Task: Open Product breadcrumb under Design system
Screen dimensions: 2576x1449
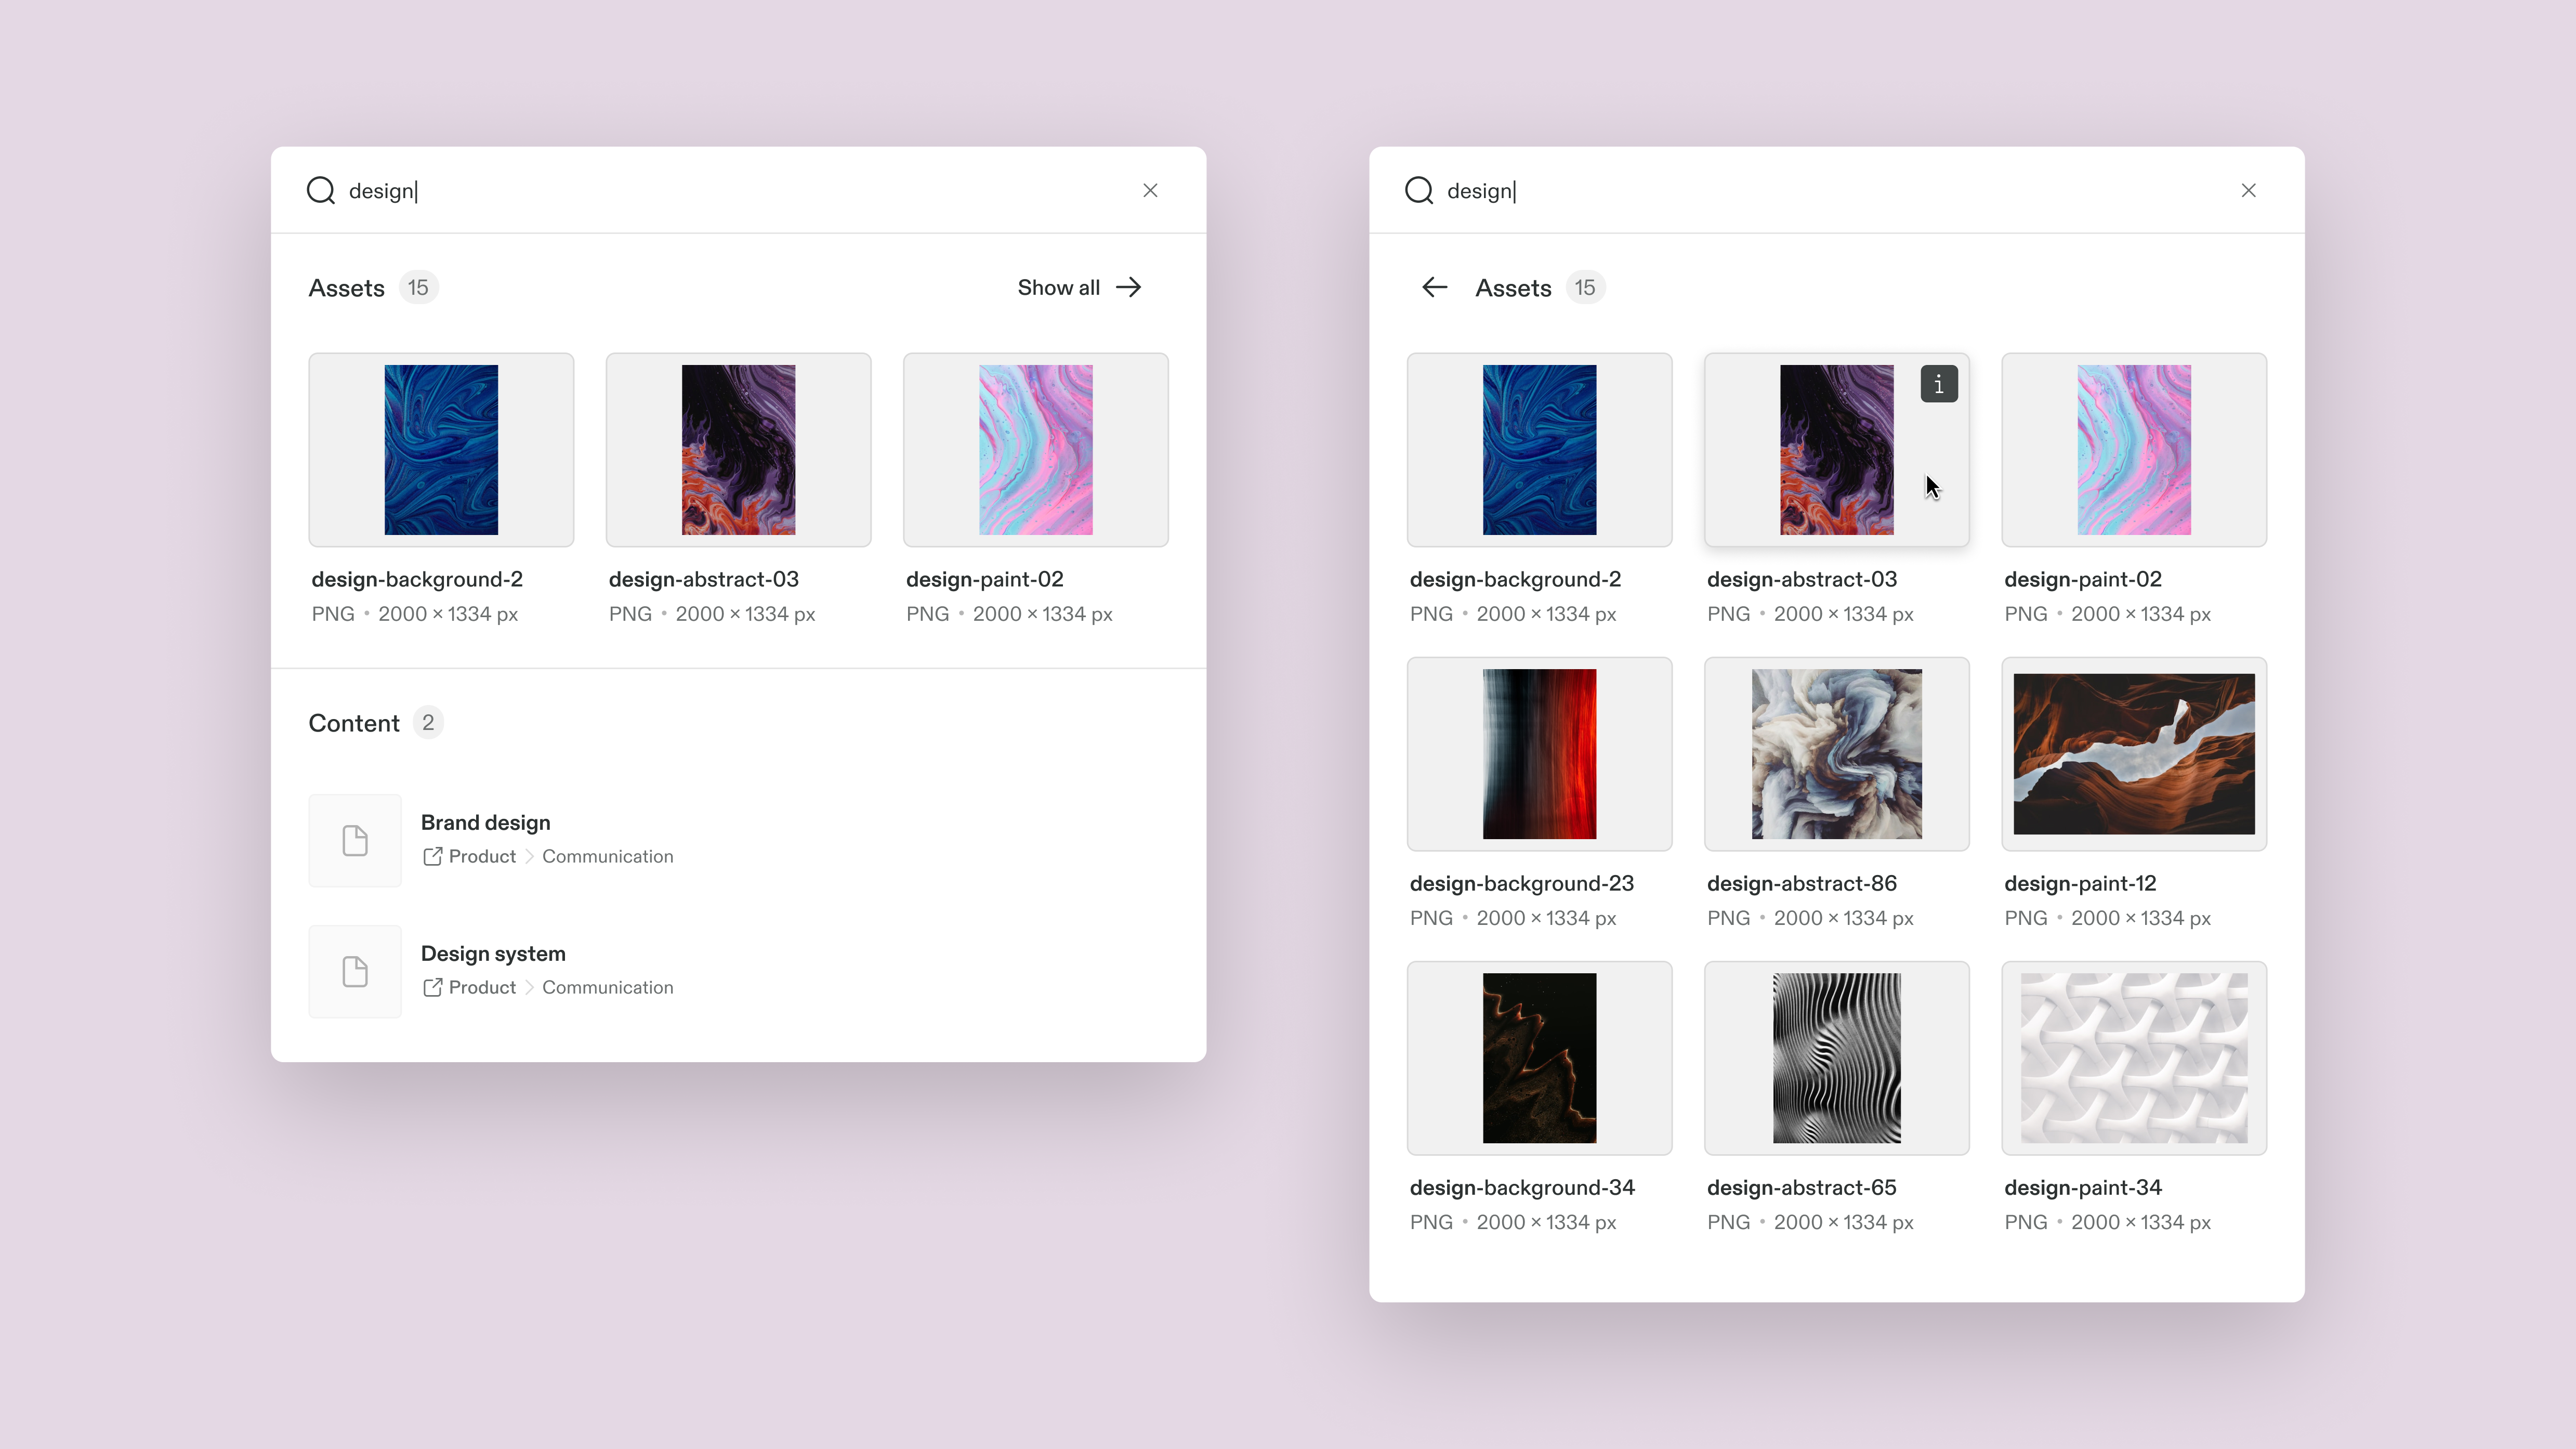Action: tap(482, 987)
